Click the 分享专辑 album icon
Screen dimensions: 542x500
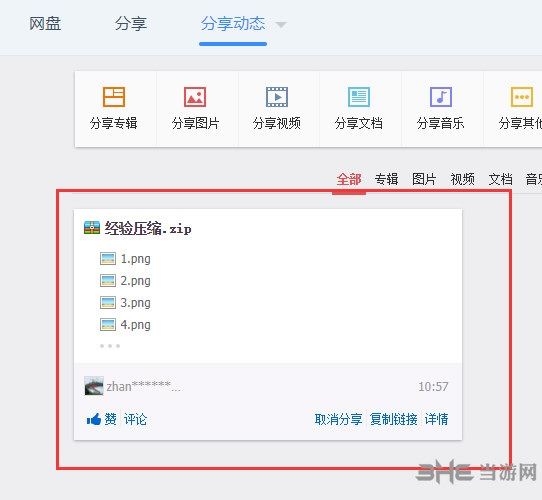[x=114, y=96]
